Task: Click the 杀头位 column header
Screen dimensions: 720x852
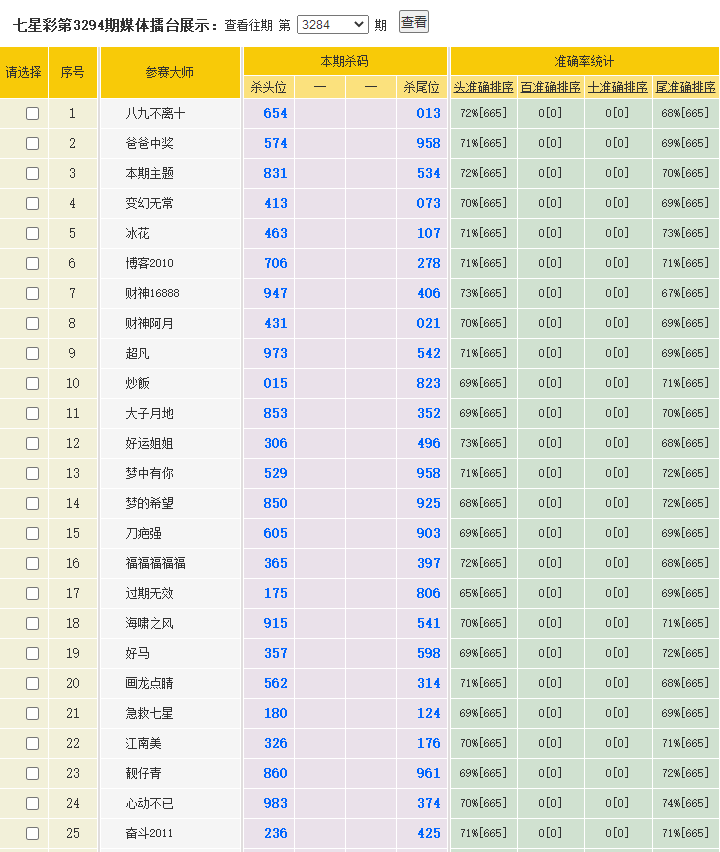Action: [x=269, y=88]
